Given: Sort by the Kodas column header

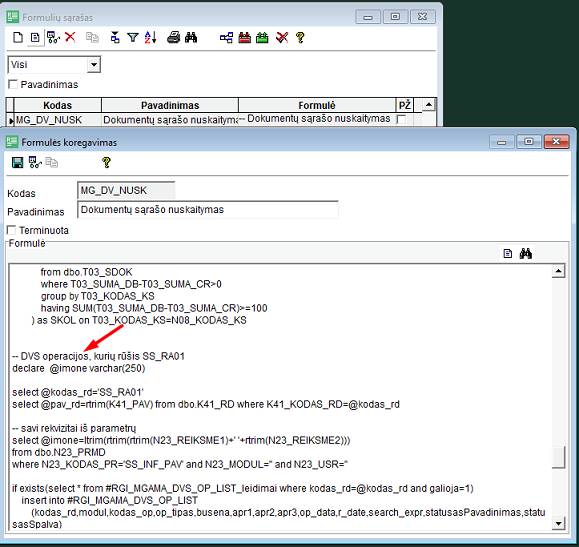Looking at the screenshot, I should 58,105.
